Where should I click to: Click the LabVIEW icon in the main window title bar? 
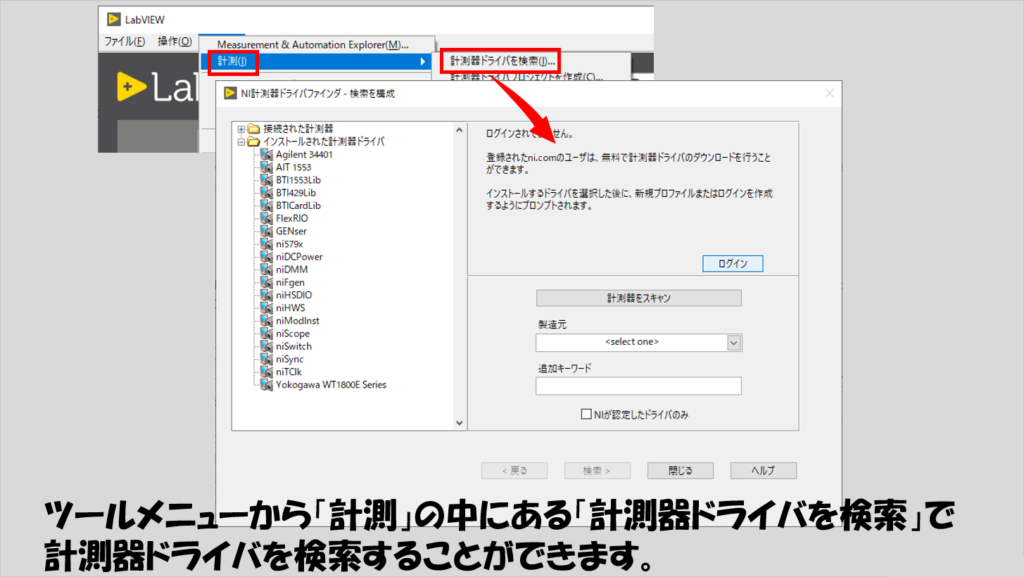click(114, 20)
